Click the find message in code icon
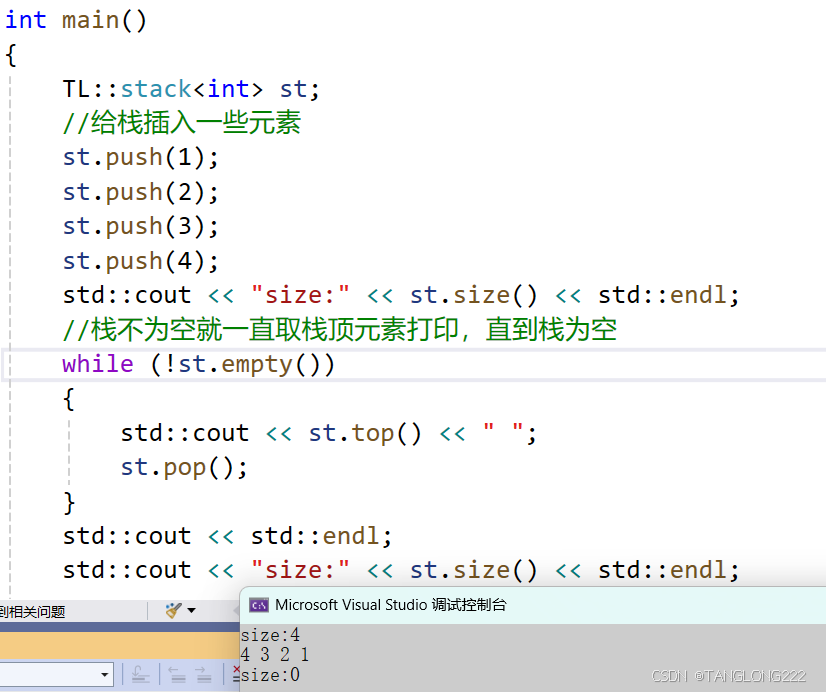Screen dimensions: 826x692 click(x=140, y=674)
